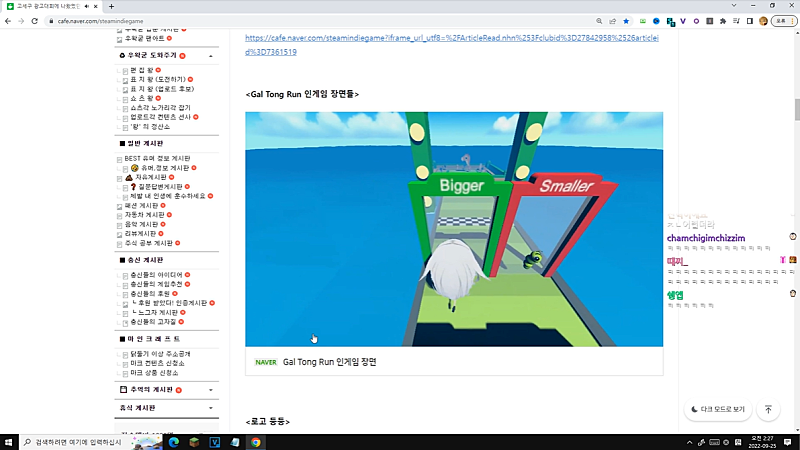
Task: Open the gray square extension icon
Action: click(710, 21)
